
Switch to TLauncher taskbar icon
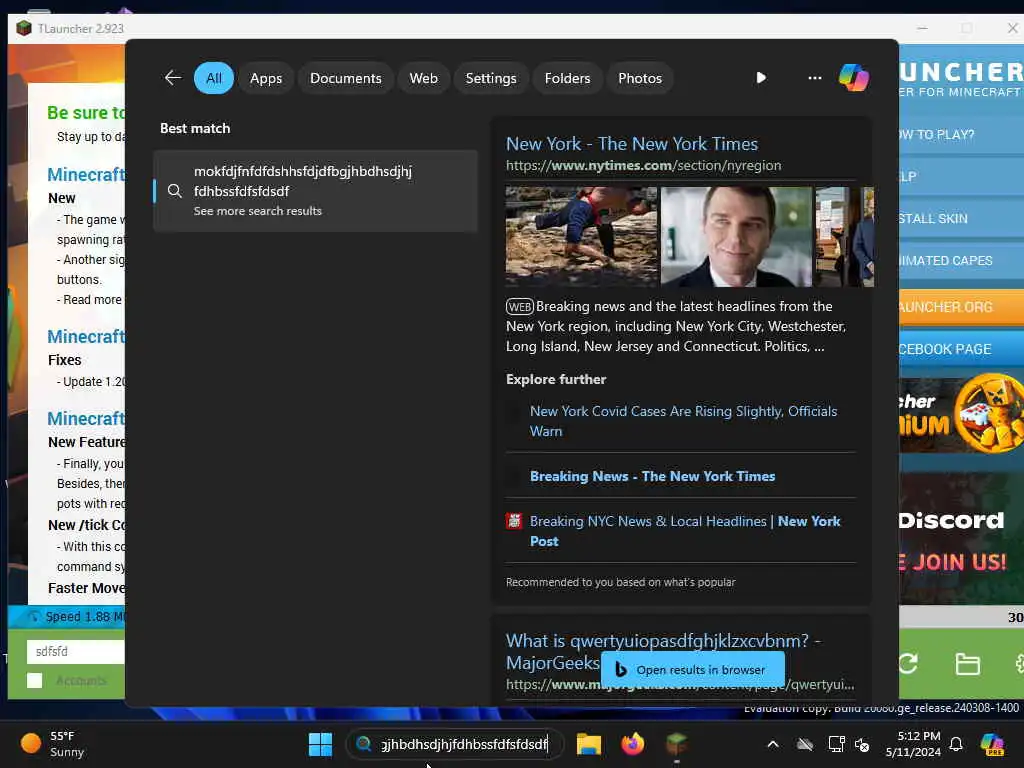tap(677, 744)
